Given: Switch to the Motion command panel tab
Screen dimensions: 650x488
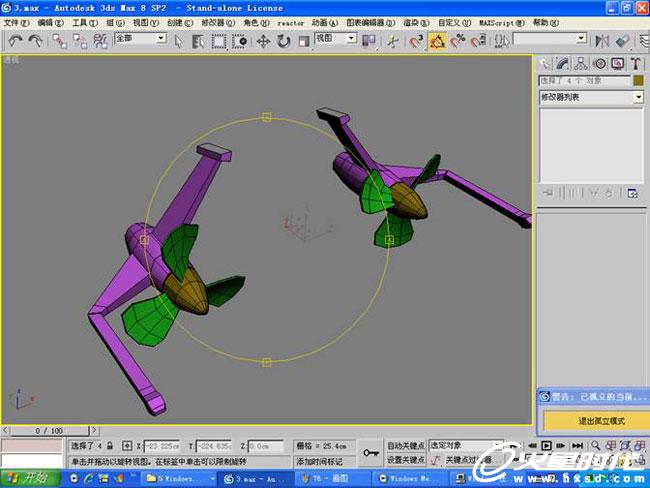Looking at the screenshot, I should click(x=599, y=63).
